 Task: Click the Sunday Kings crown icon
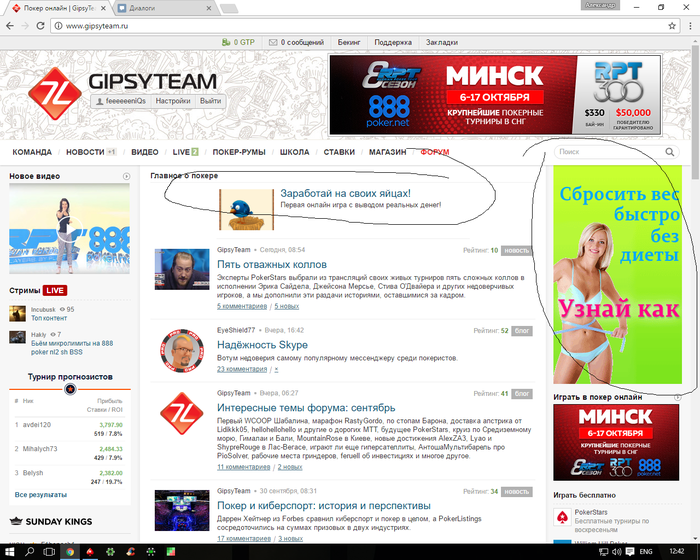point(16,521)
